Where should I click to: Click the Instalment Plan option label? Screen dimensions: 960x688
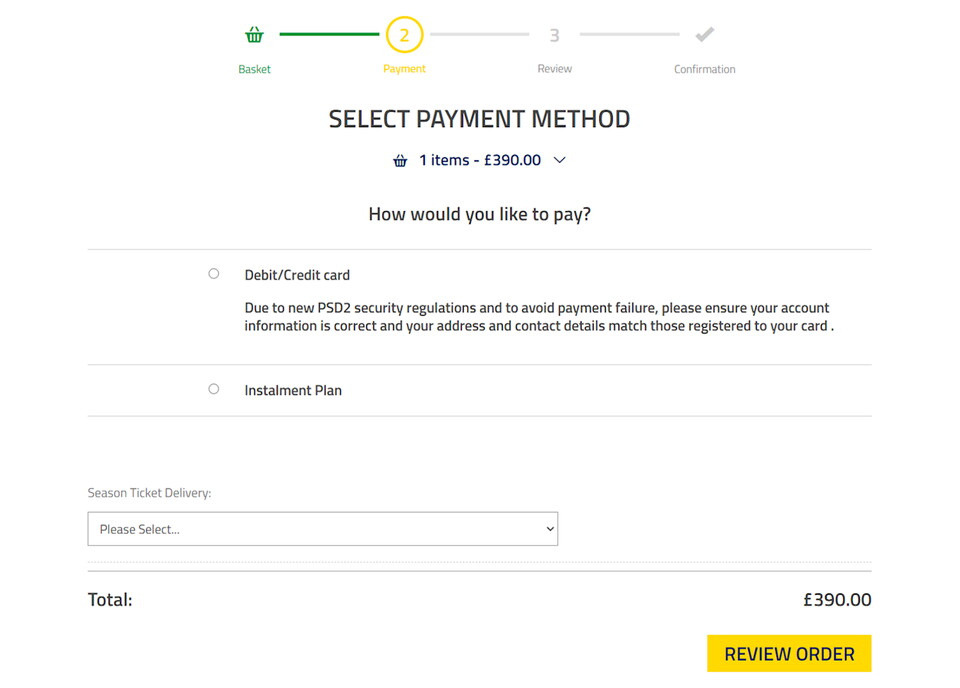[293, 391]
